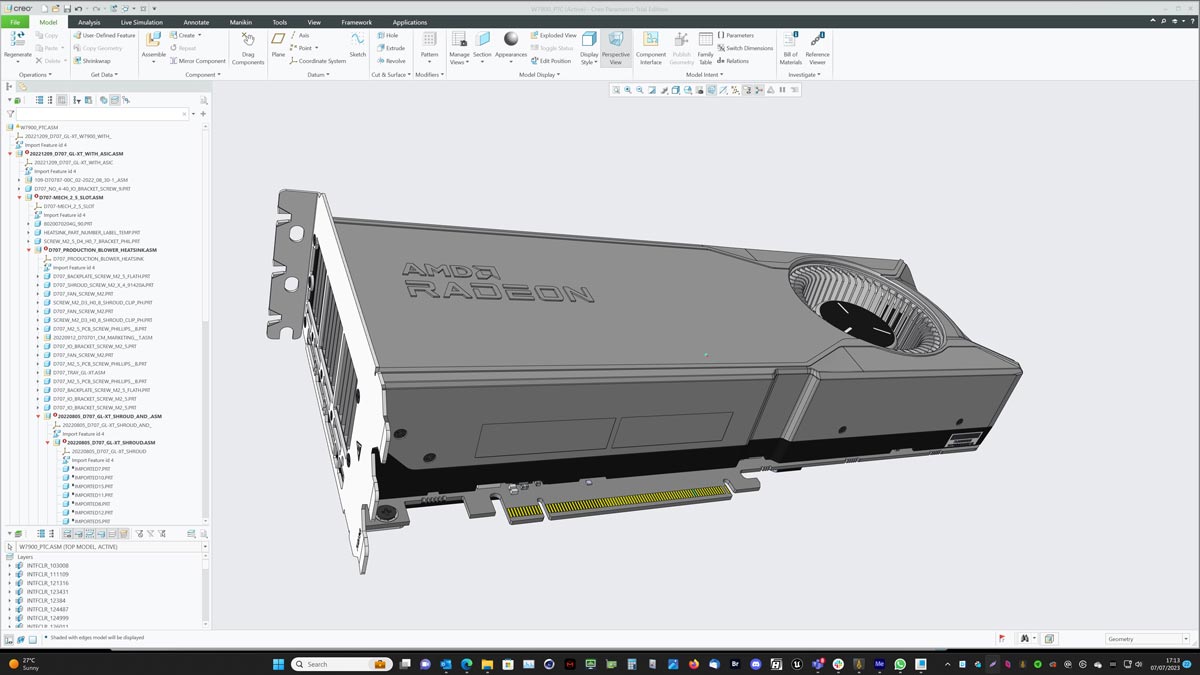Screen dimensions: 1200x675
Task: Switch to the Manikin tab
Action: [240, 22]
